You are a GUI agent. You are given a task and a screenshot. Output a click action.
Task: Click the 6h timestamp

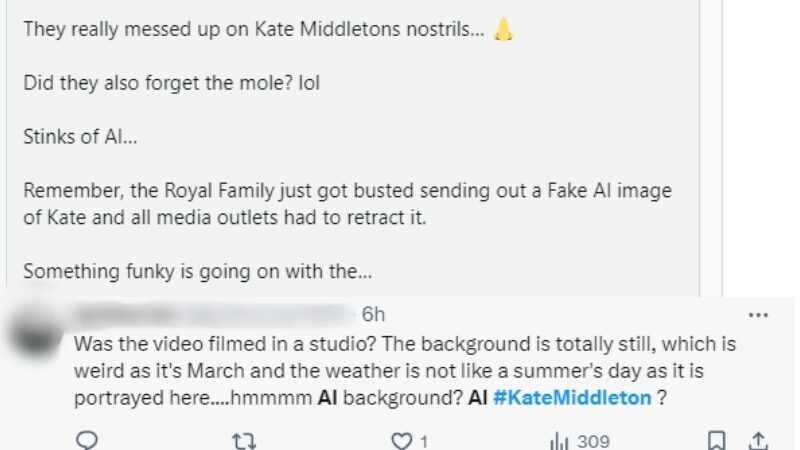pyautogui.click(x=373, y=315)
